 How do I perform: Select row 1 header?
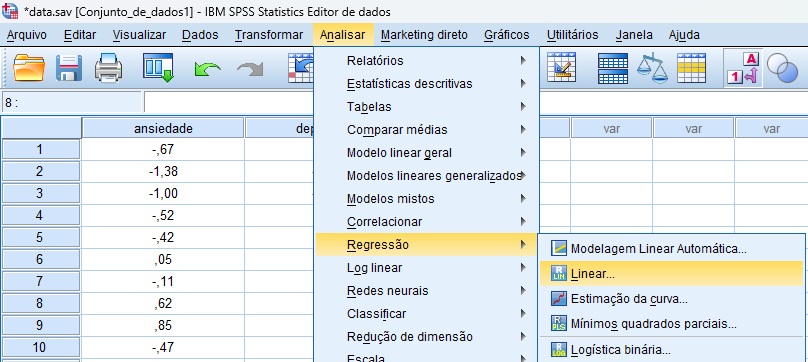[40, 150]
